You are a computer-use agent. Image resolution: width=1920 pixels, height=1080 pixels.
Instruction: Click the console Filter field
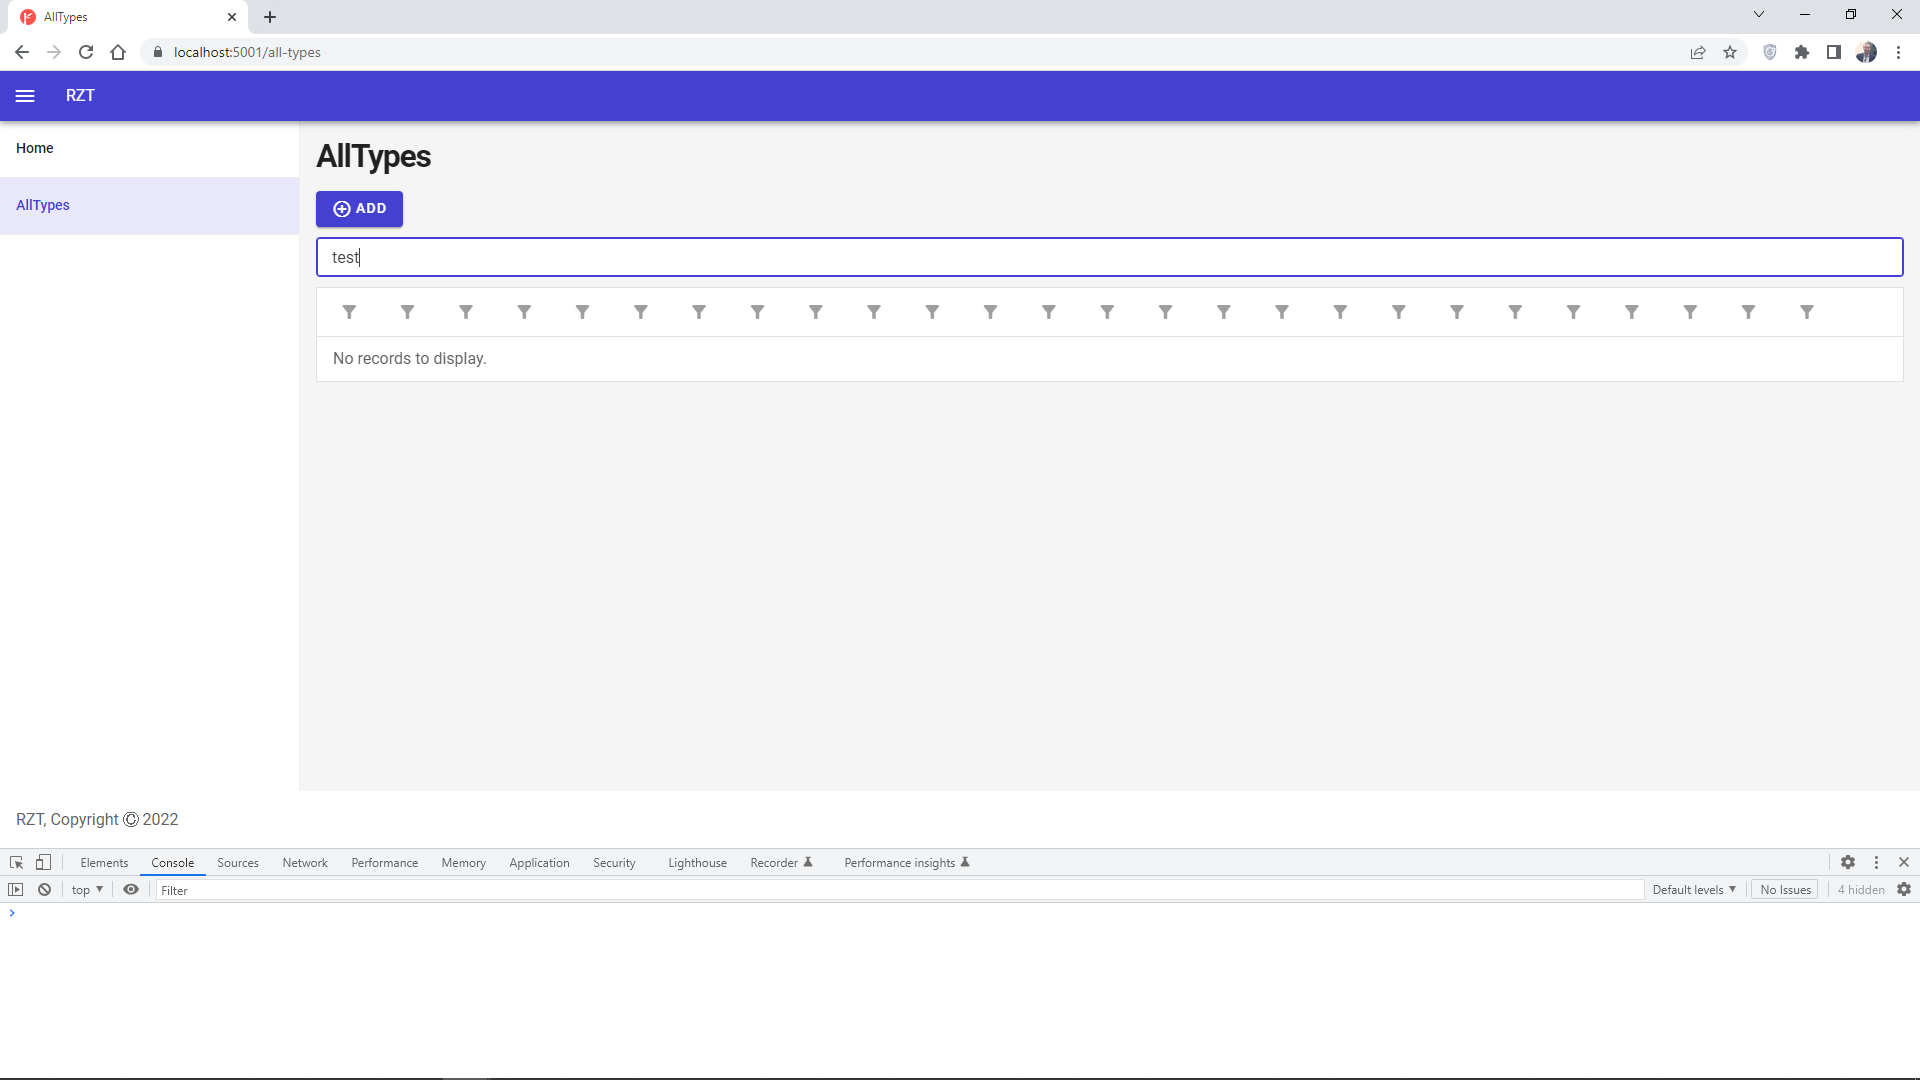[x=900, y=890]
